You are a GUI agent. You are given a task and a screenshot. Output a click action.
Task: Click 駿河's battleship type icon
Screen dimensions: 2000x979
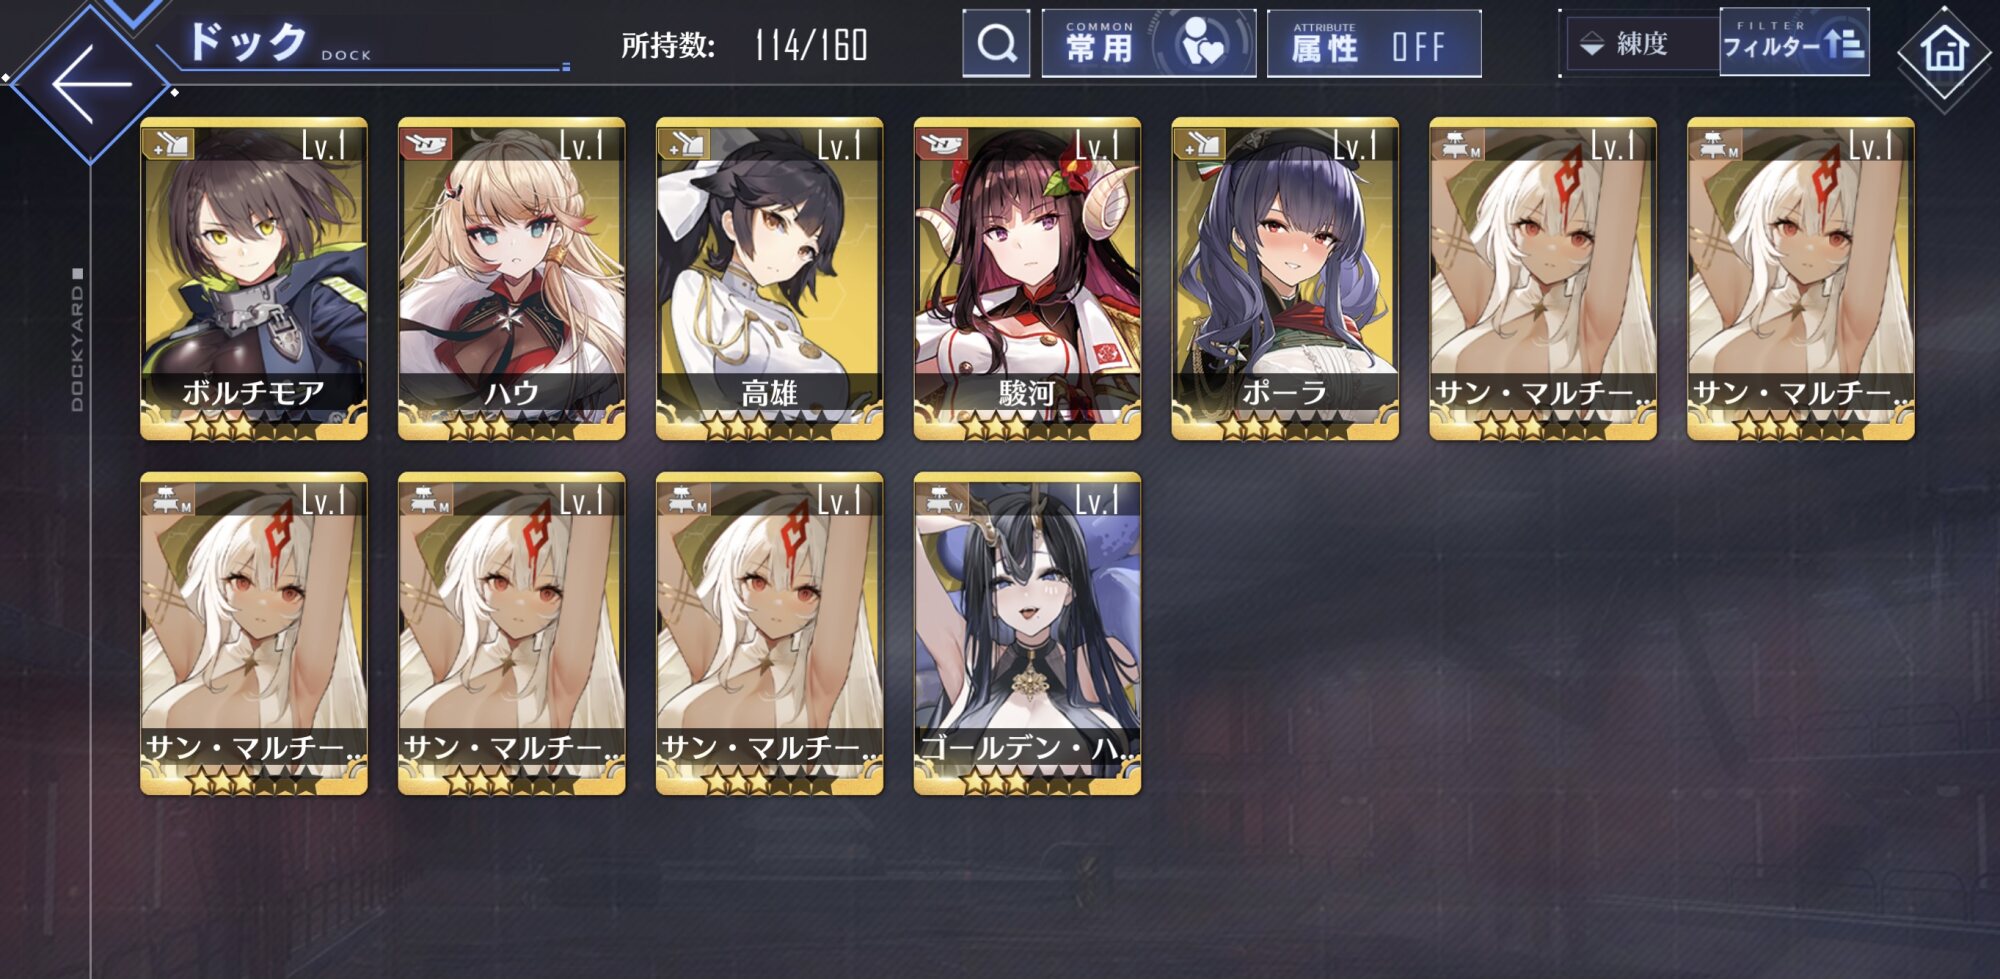coord(943,145)
